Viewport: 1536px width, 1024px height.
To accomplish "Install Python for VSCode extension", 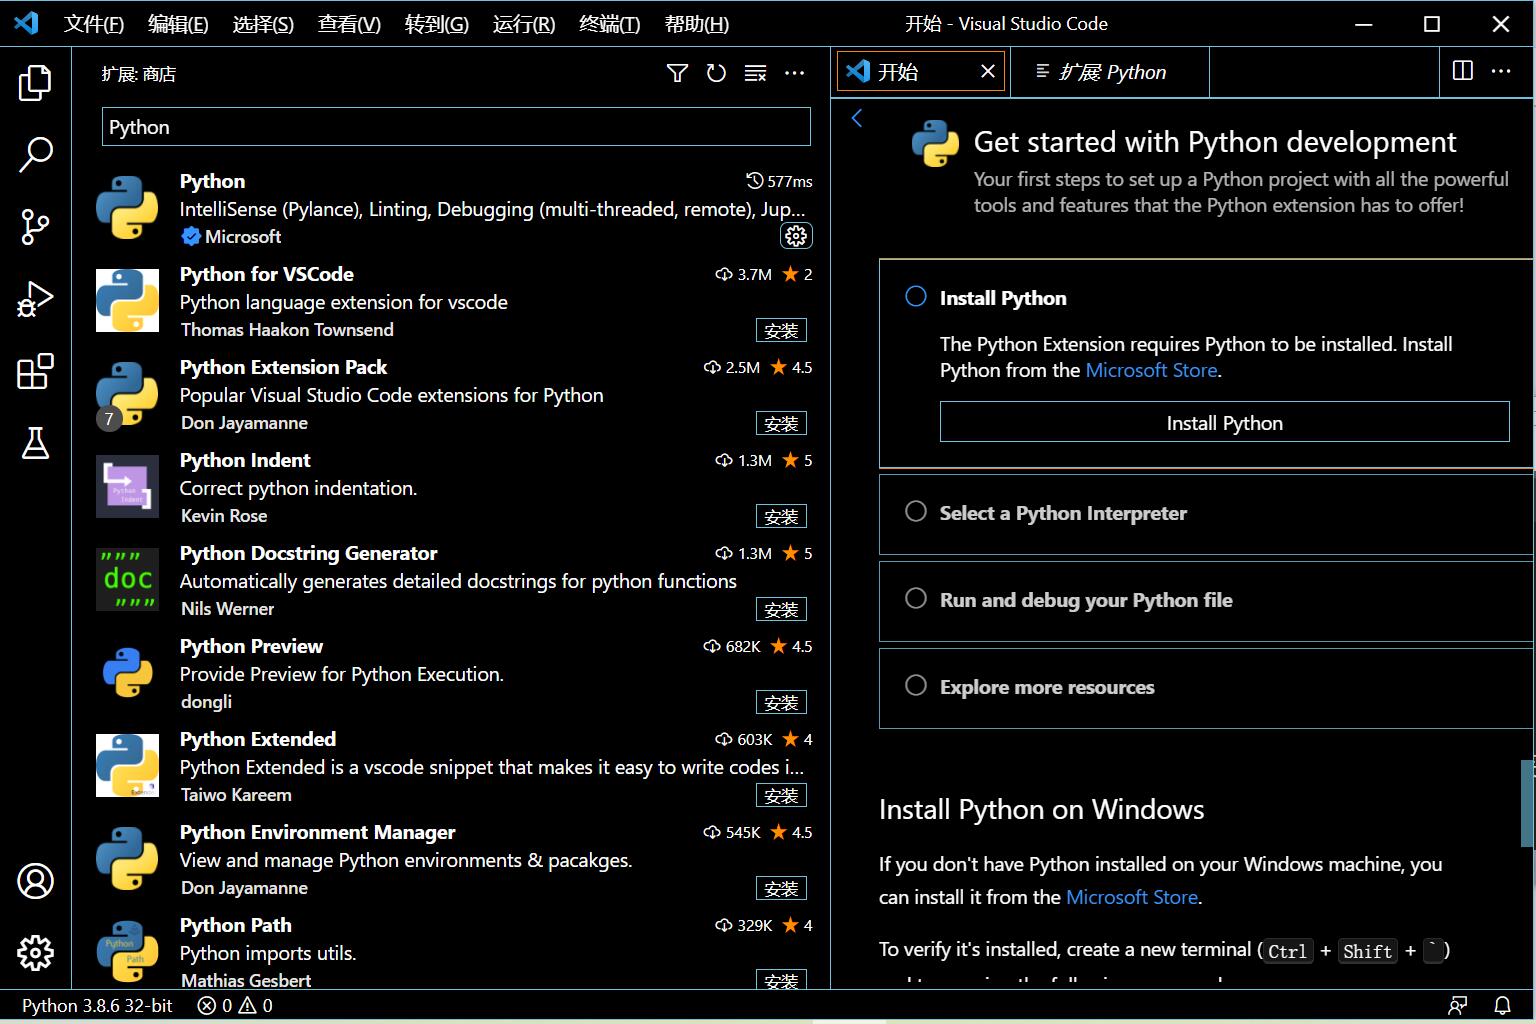I will coord(781,330).
